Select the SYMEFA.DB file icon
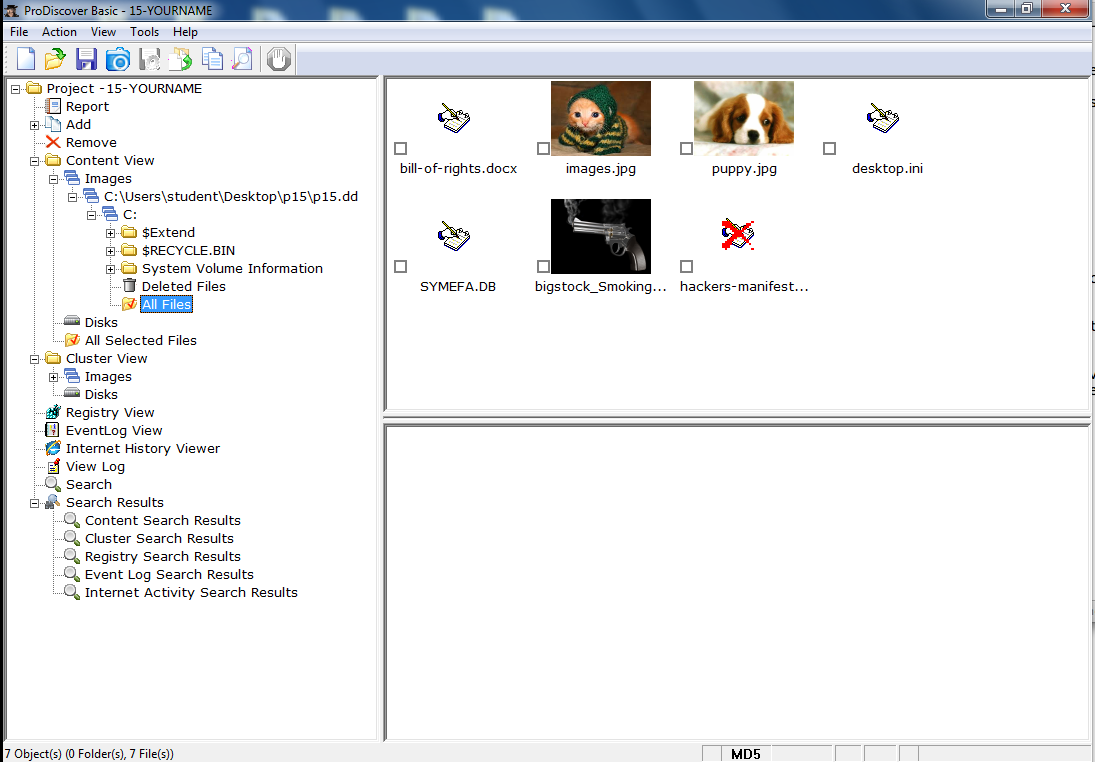 point(454,236)
